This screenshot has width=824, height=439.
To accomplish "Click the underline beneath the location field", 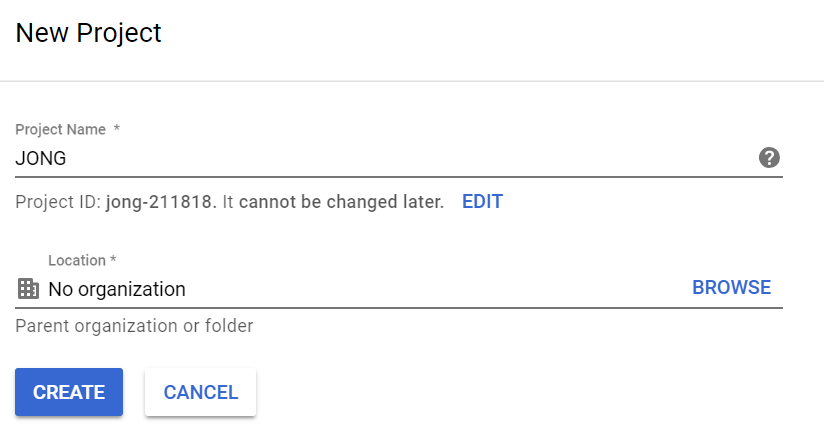I will pos(399,308).
